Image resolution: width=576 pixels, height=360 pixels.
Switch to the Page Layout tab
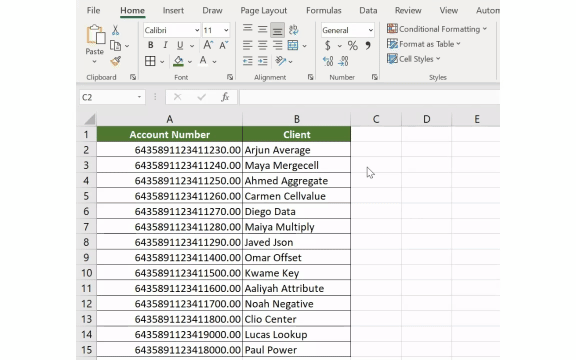pos(264,10)
